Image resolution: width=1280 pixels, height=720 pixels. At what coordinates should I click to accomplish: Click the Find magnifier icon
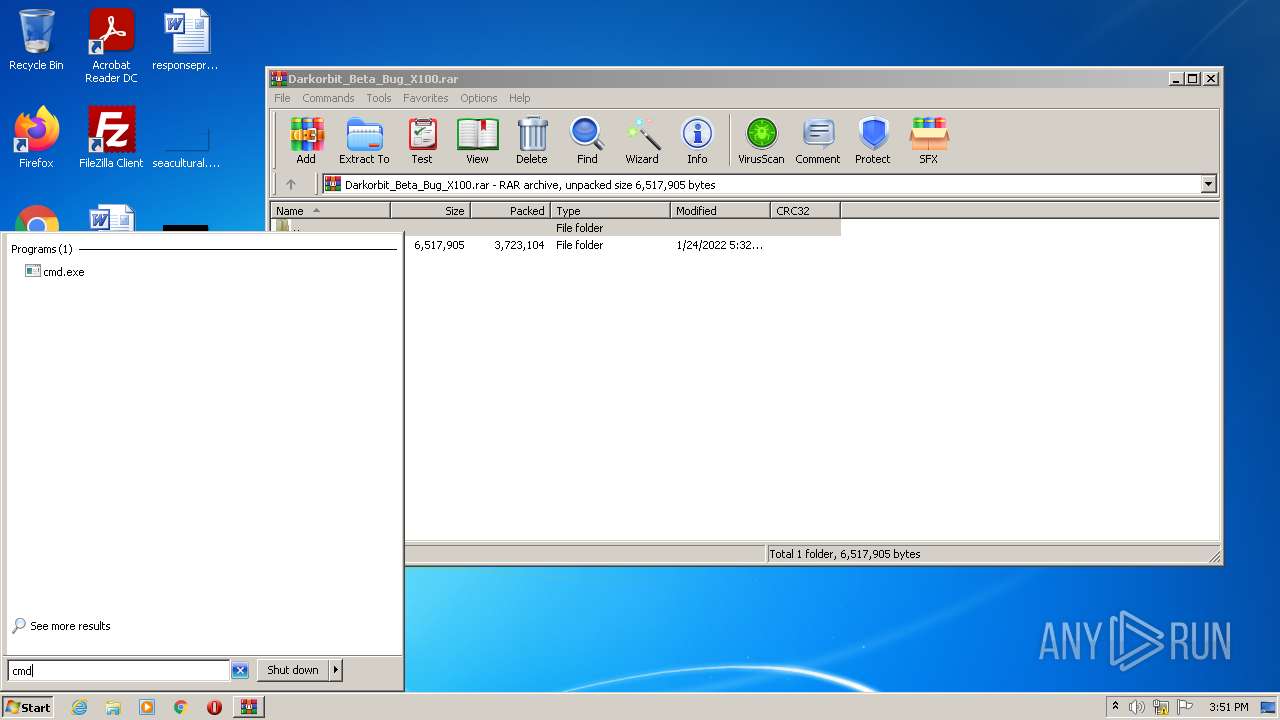coord(587,140)
